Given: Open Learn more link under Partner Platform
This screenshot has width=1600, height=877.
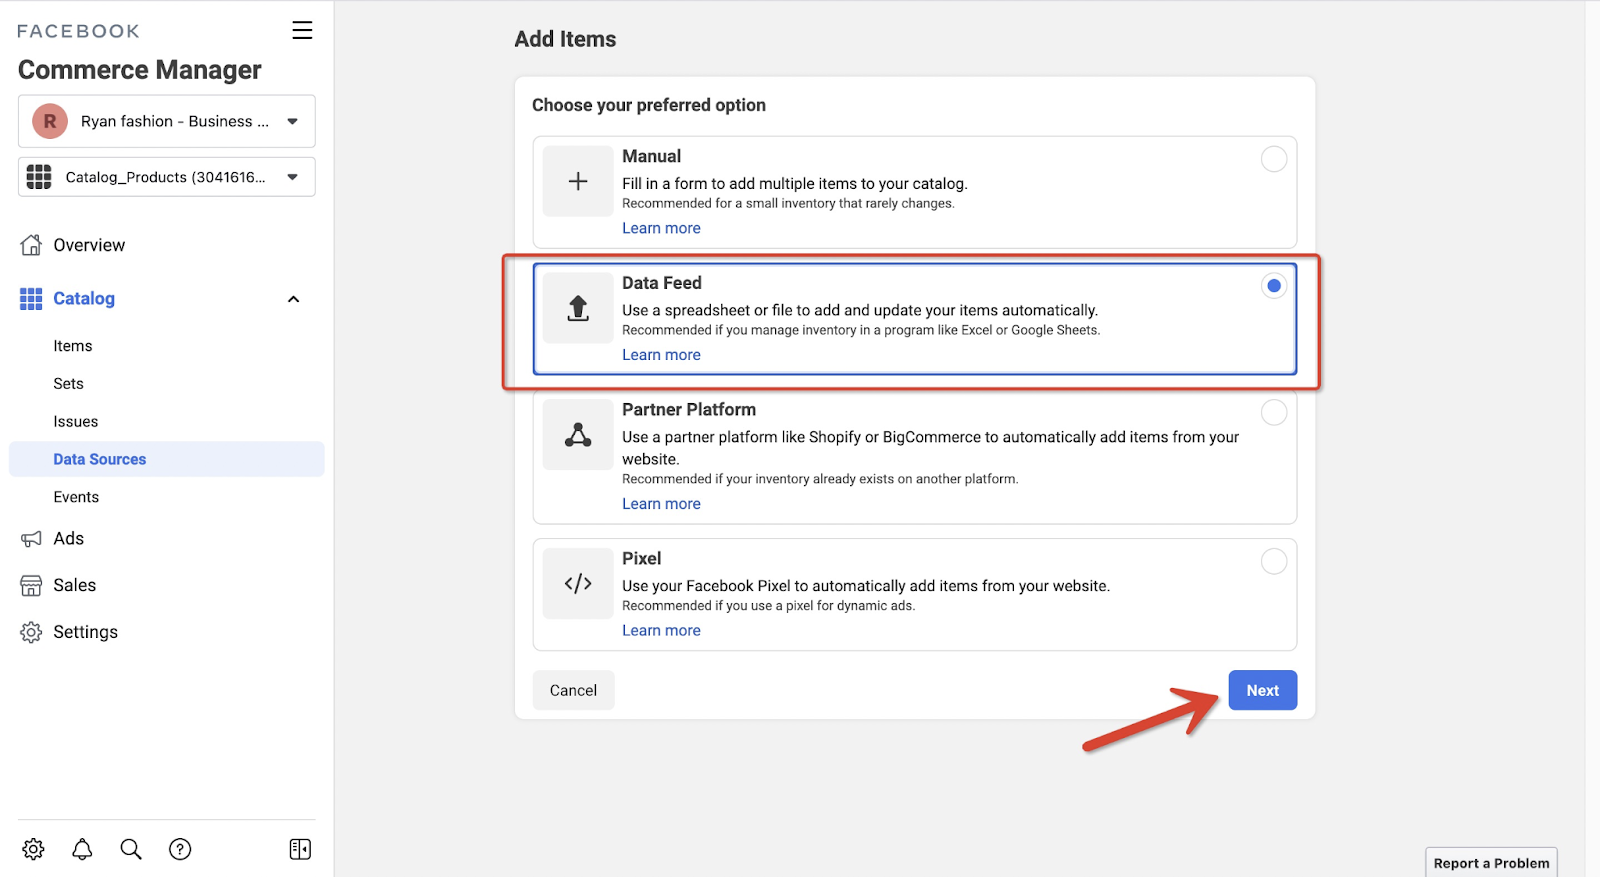Looking at the screenshot, I should click(x=661, y=504).
